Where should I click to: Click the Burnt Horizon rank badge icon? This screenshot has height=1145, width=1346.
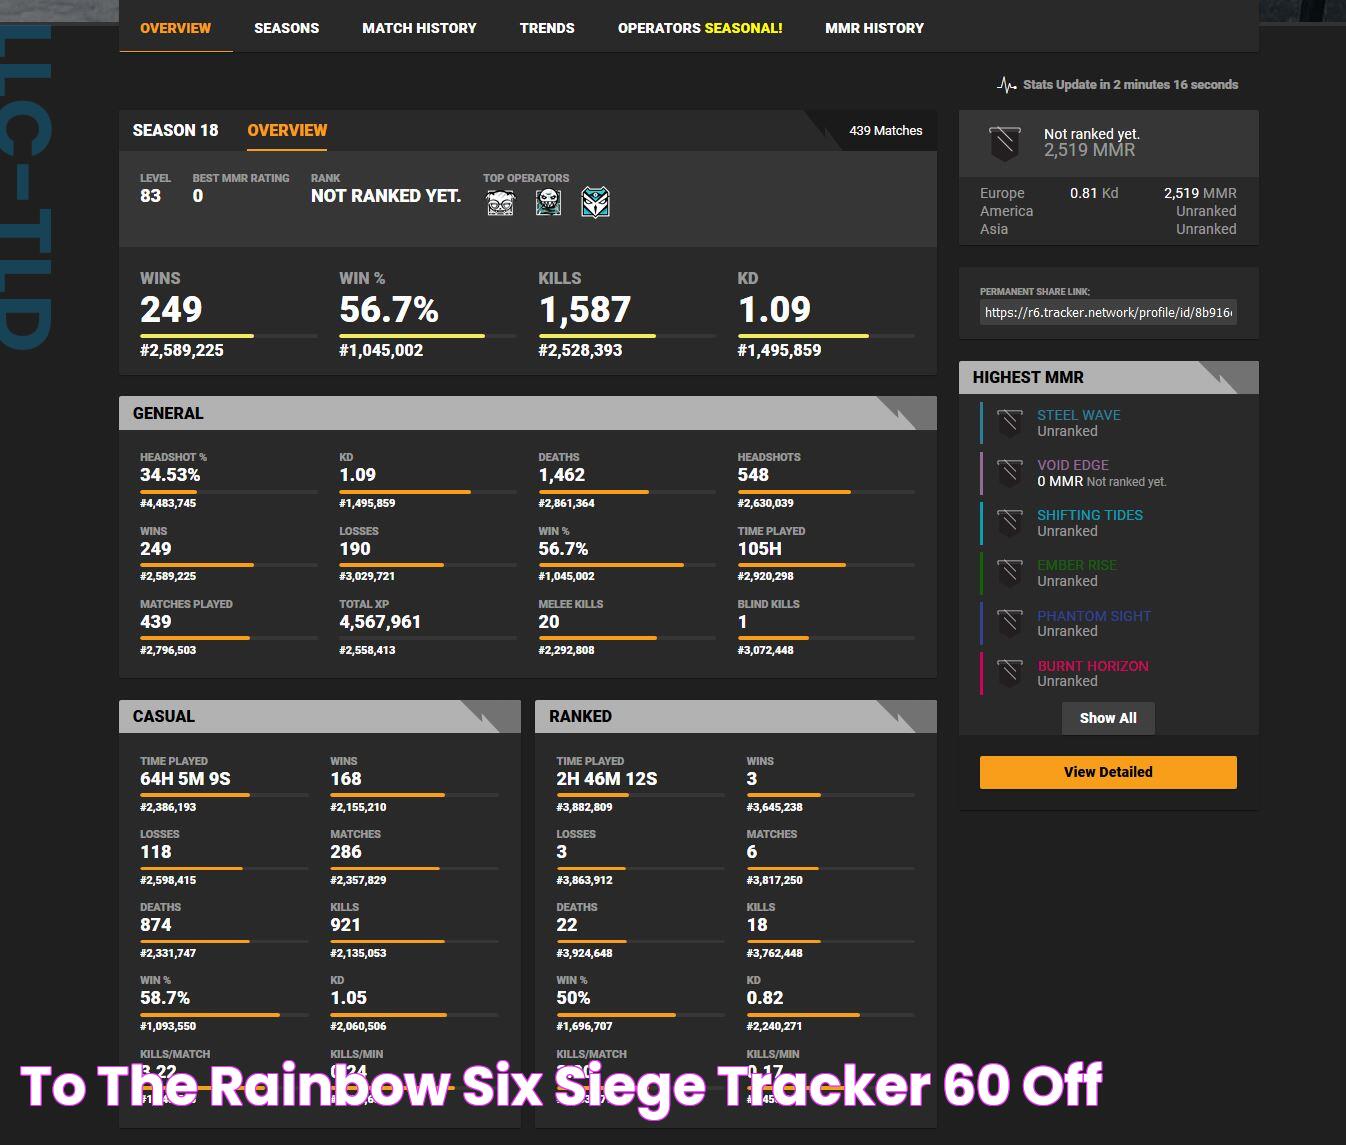[x=1009, y=673]
